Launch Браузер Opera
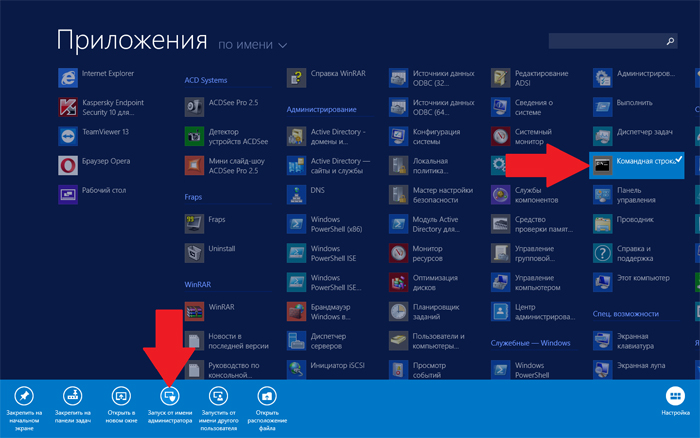700x438 pixels. (68, 166)
